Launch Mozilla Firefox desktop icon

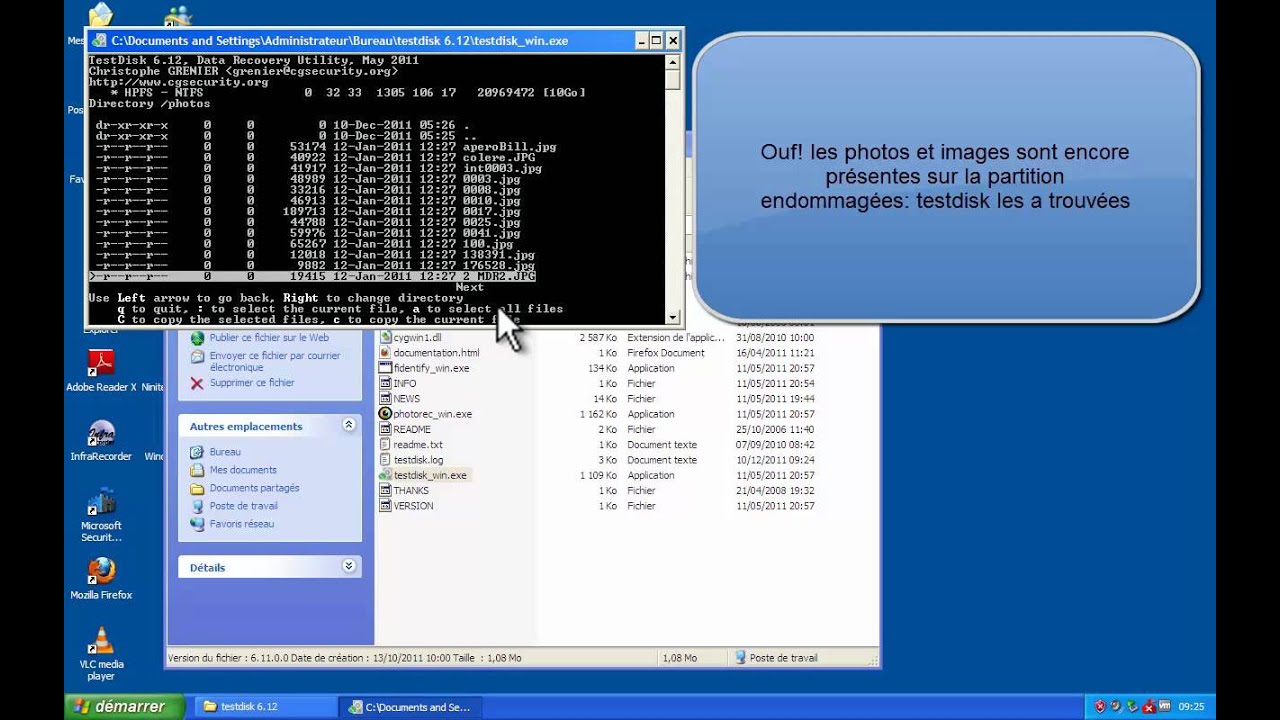pyautogui.click(x=101, y=571)
